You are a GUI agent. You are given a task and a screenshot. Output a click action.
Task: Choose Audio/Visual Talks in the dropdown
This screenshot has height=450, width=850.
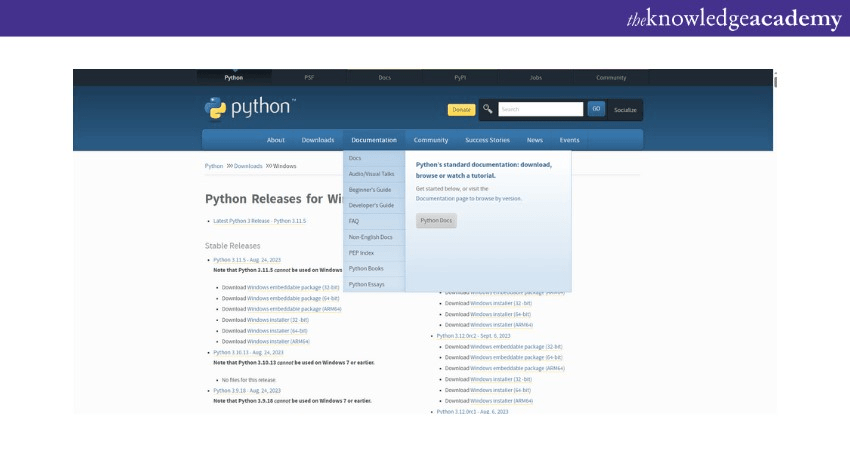[x=374, y=174]
